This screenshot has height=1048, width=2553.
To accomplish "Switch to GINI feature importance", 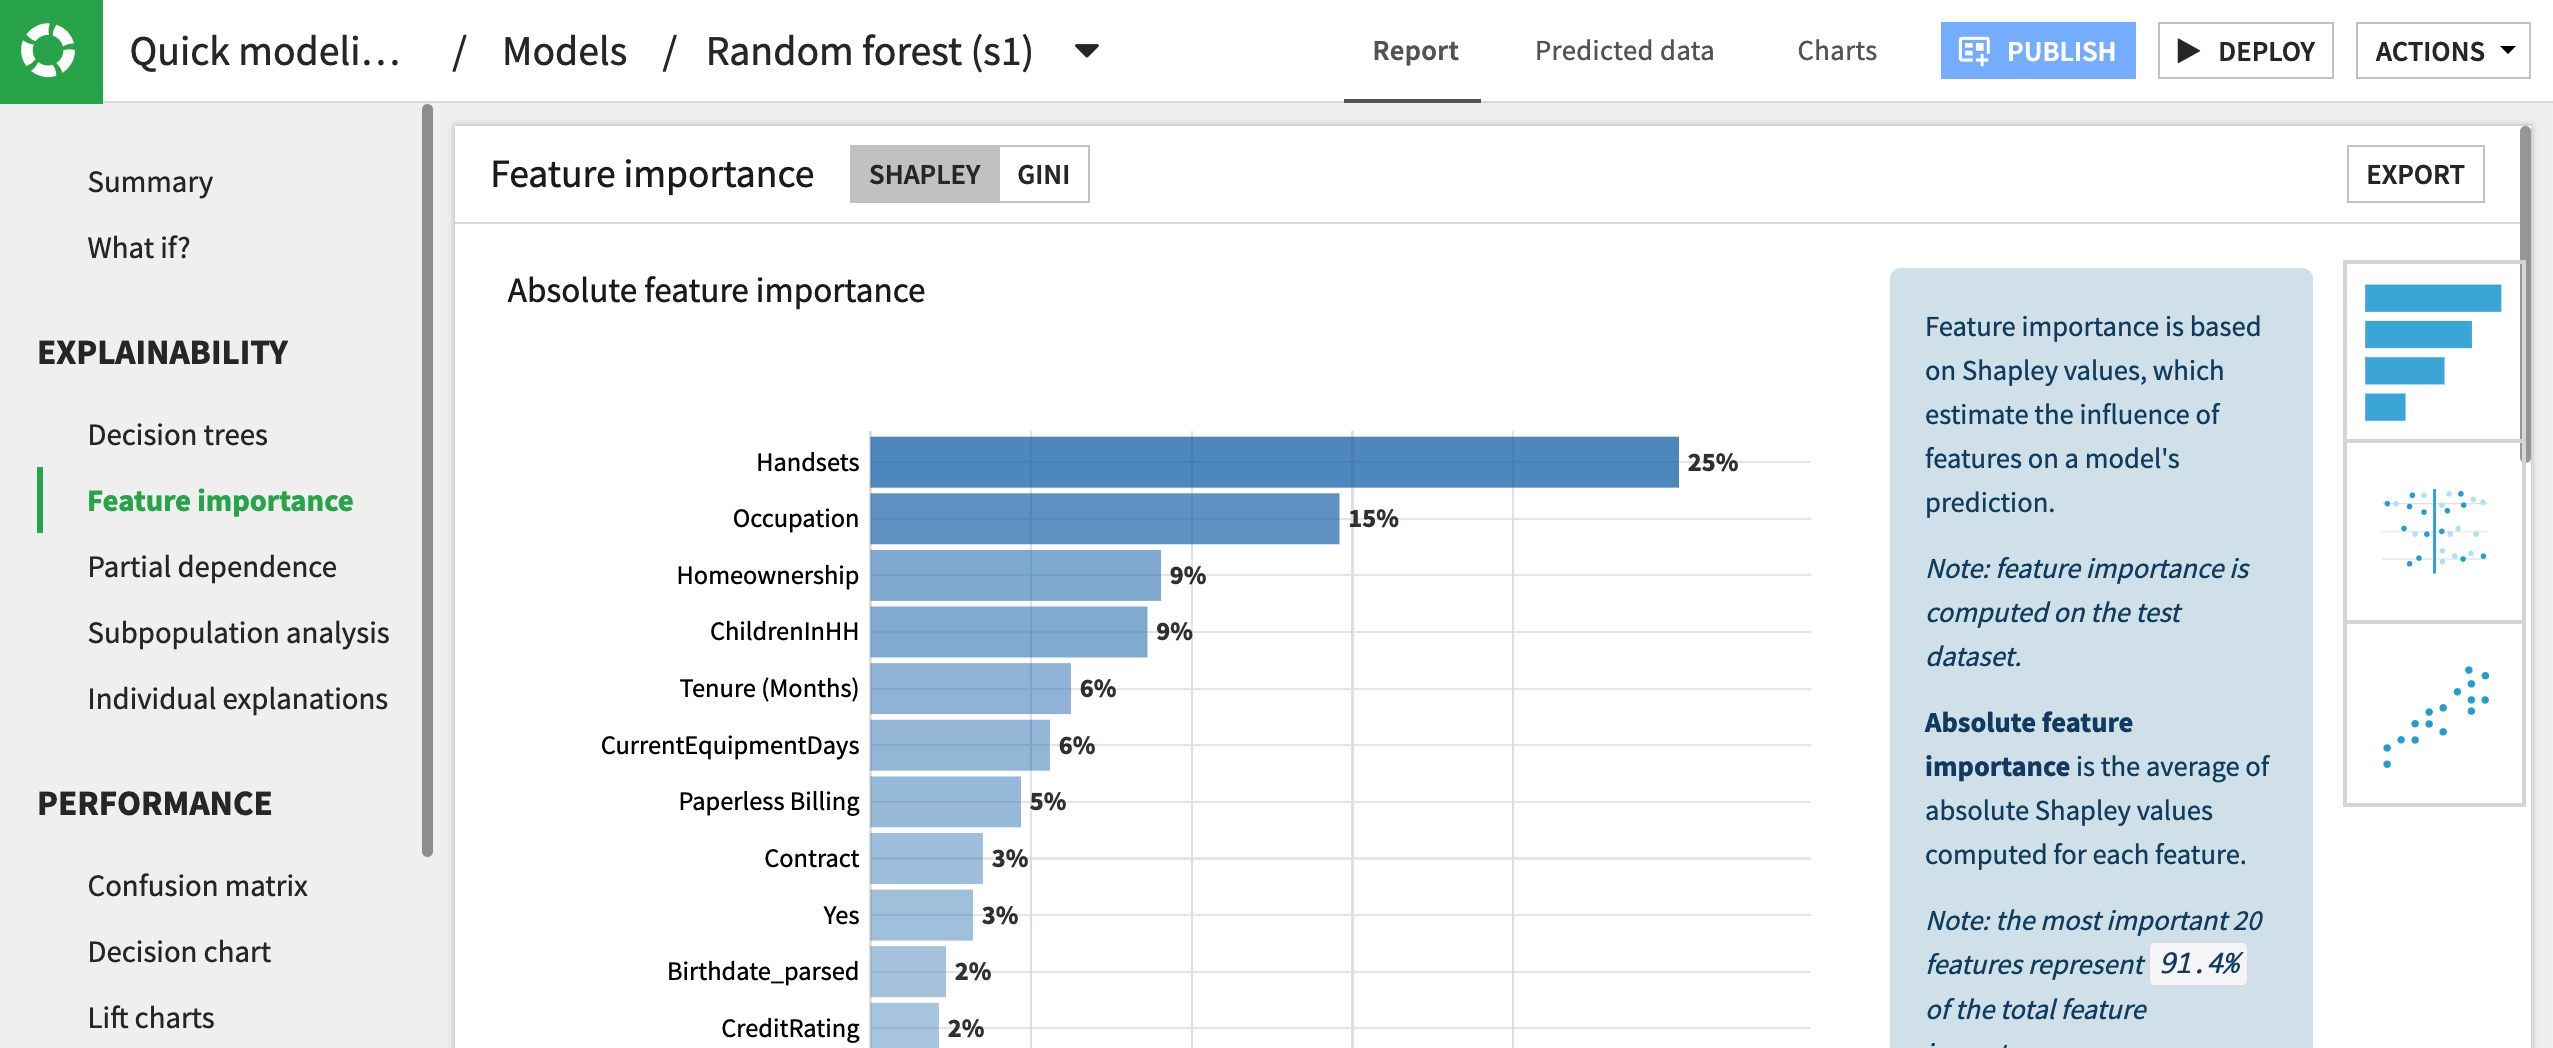I will coord(1042,173).
